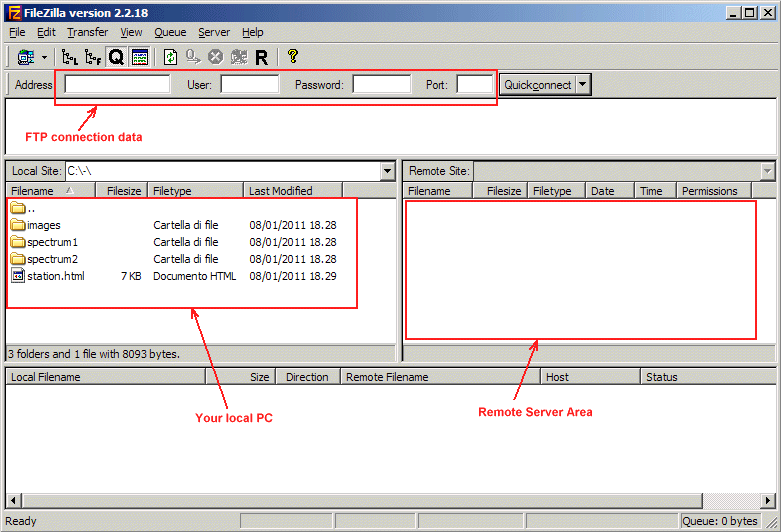This screenshot has height=532, width=781.
Task: Select the images folder icon
Action: pyautogui.click(x=18, y=225)
